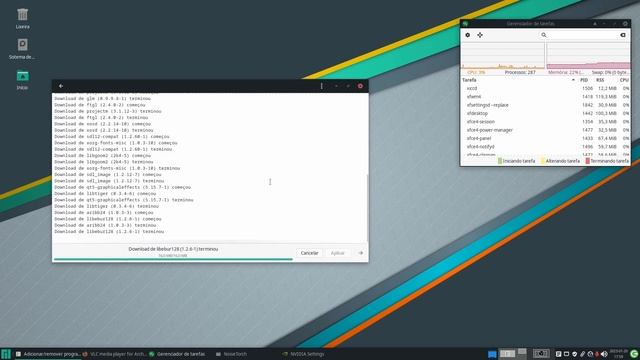The width and height of the screenshot is (640, 360).
Task: Click log line 'Download de projectm (3.1.12-3) terminou'
Action: [108, 111]
